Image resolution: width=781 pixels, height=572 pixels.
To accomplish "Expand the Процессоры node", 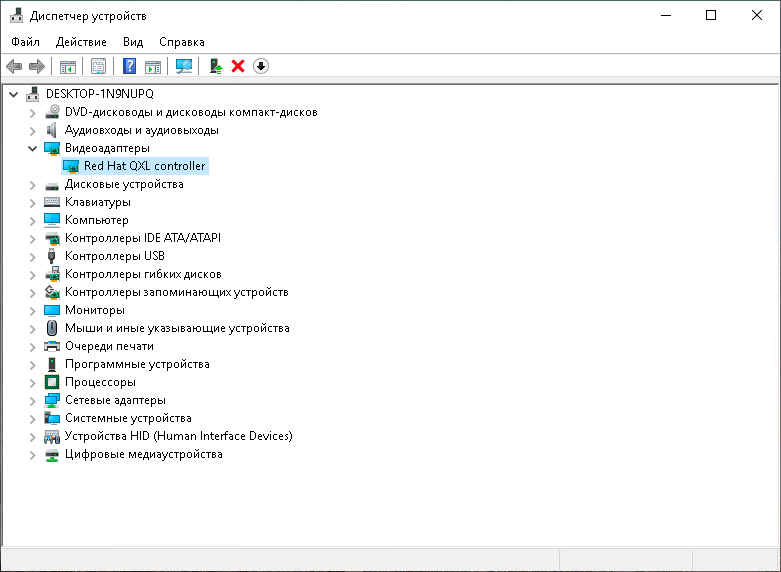I will coord(32,382).
